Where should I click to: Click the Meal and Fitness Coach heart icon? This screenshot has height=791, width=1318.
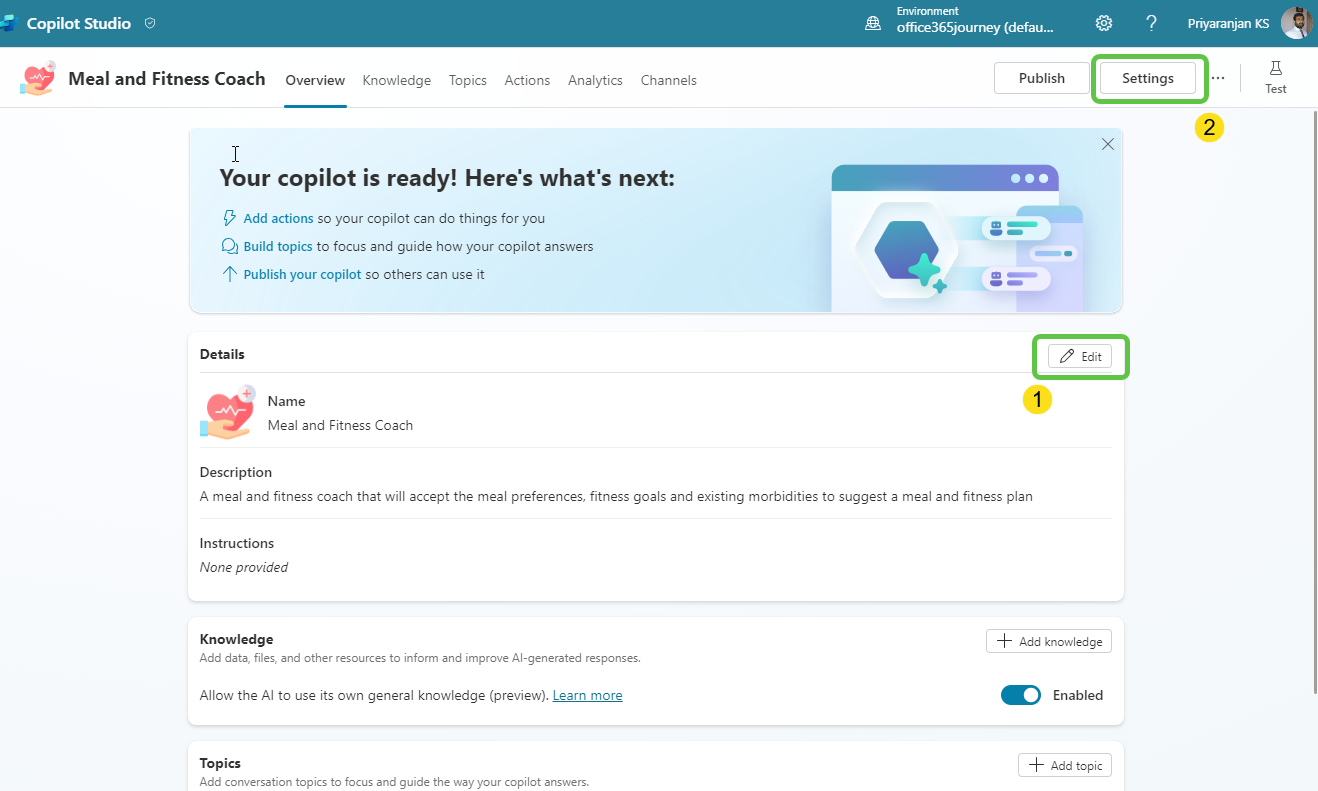click(x=38, y=79)
